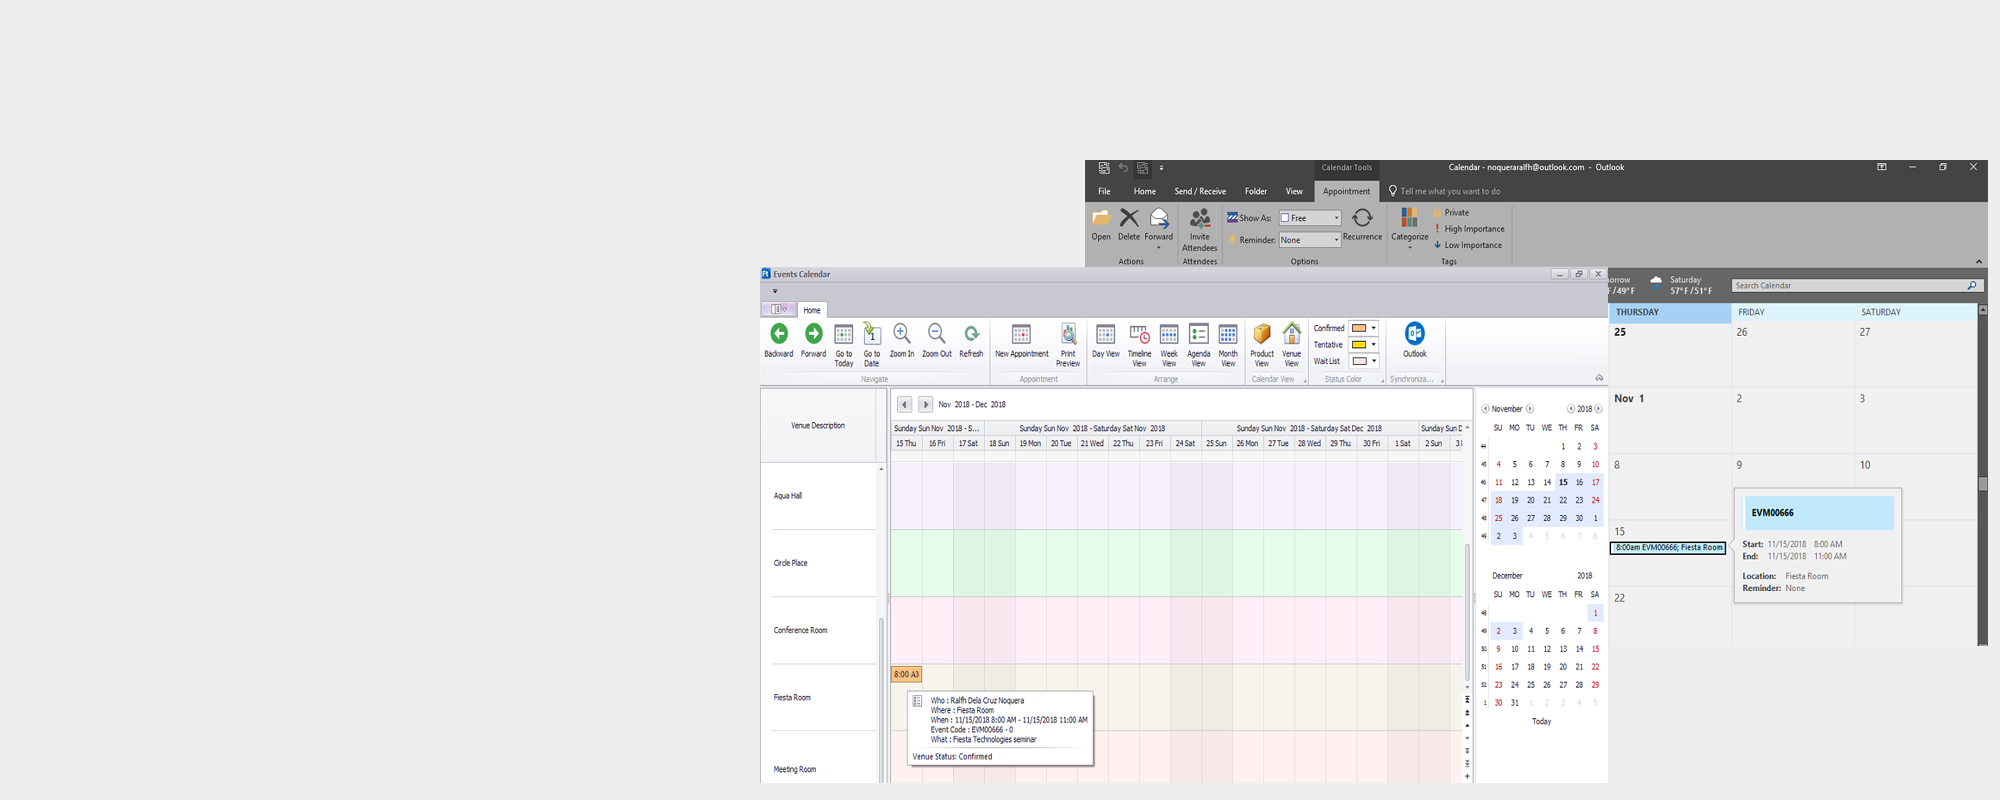Forward the selected appointment in Outlook

click(x=1158, y=228)
